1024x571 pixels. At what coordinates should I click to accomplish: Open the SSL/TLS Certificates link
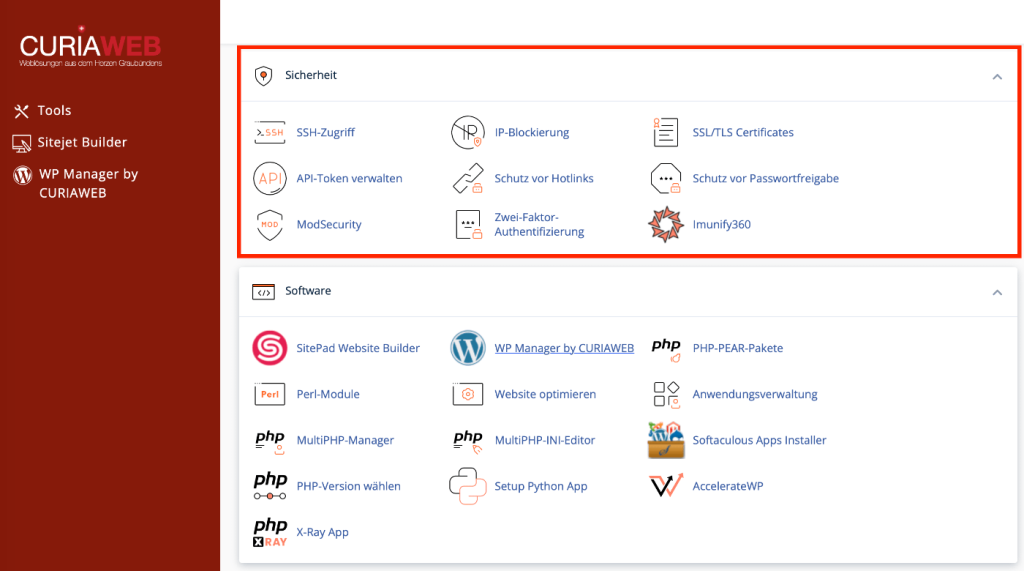[743, 133]
